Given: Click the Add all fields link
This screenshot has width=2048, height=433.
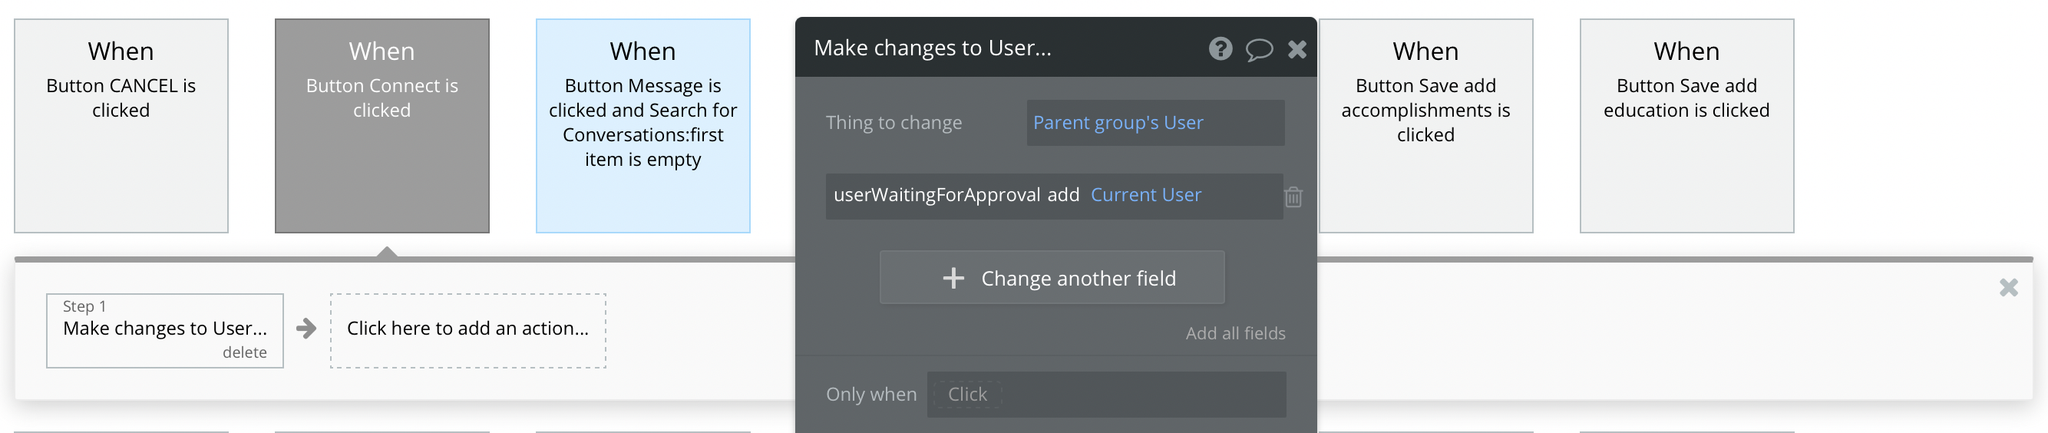Looking at the screenshot, I should [1235, 333].
